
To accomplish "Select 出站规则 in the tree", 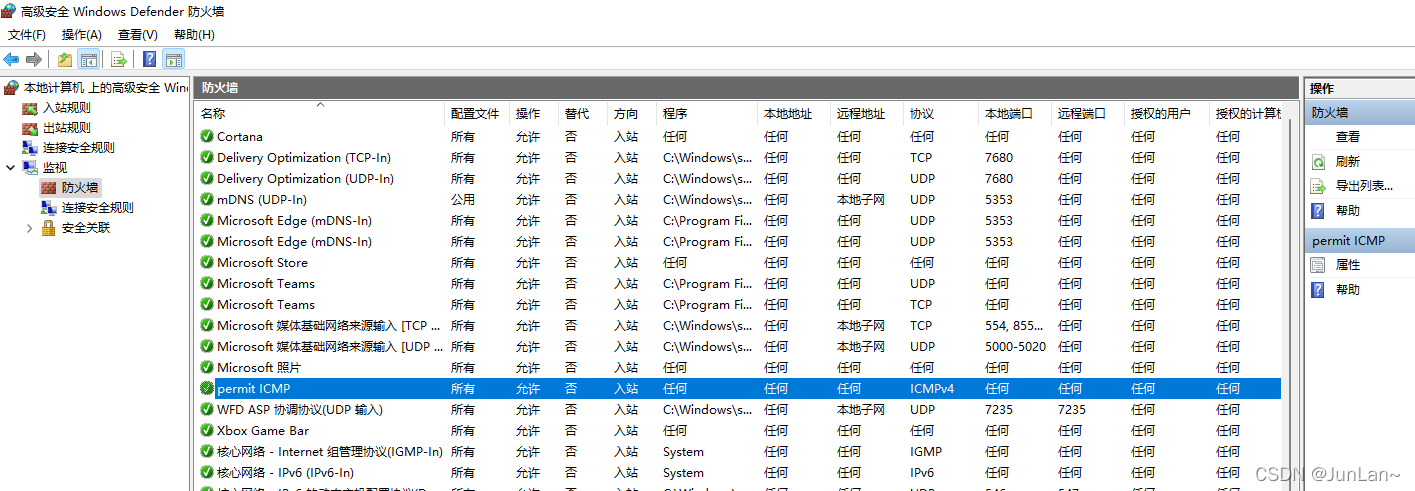I will [x=66, y=127].
